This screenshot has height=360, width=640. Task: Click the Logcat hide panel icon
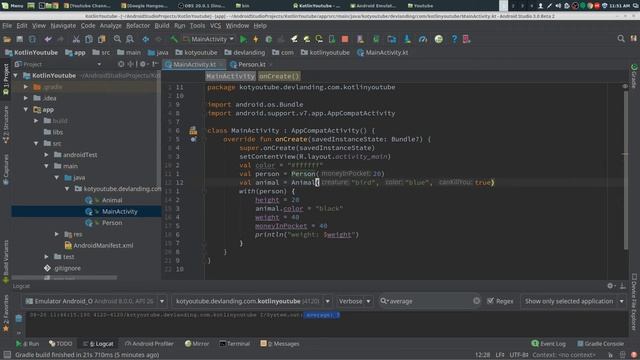[x=623, y=286]
